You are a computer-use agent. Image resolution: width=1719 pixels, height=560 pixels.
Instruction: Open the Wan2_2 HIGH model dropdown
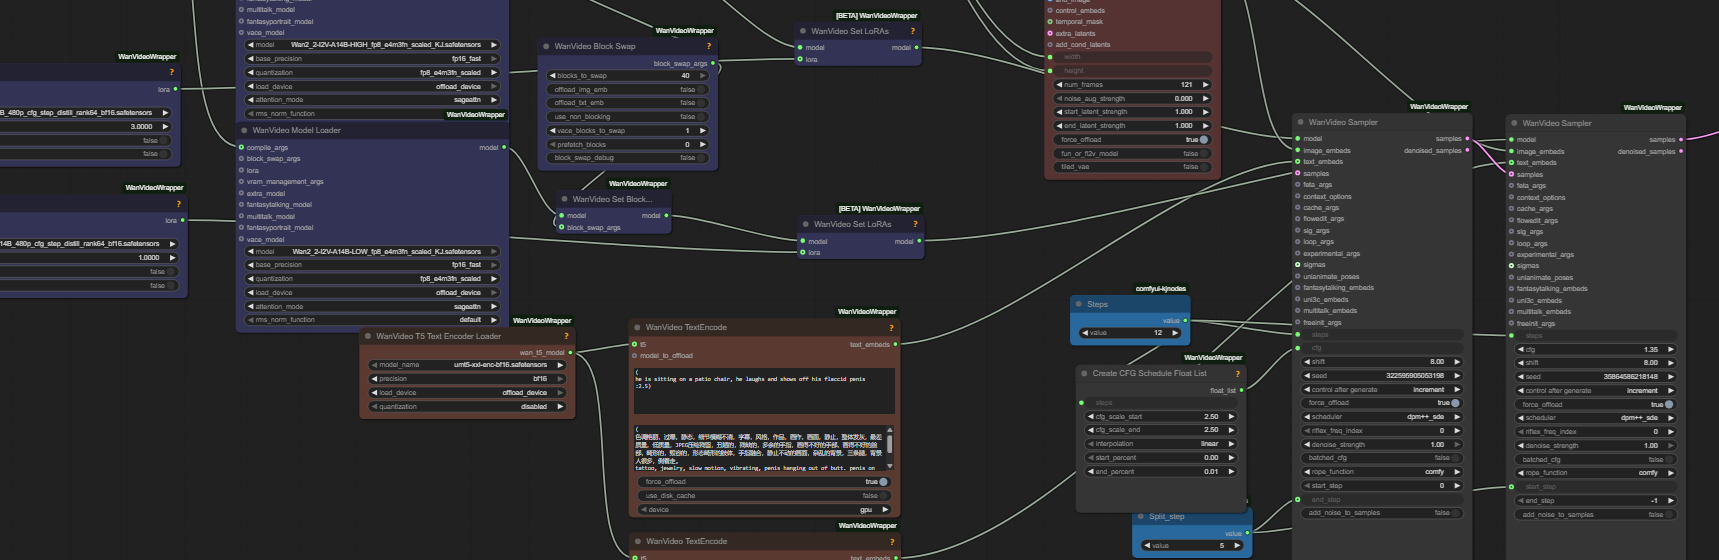click(x=372, y=45)
